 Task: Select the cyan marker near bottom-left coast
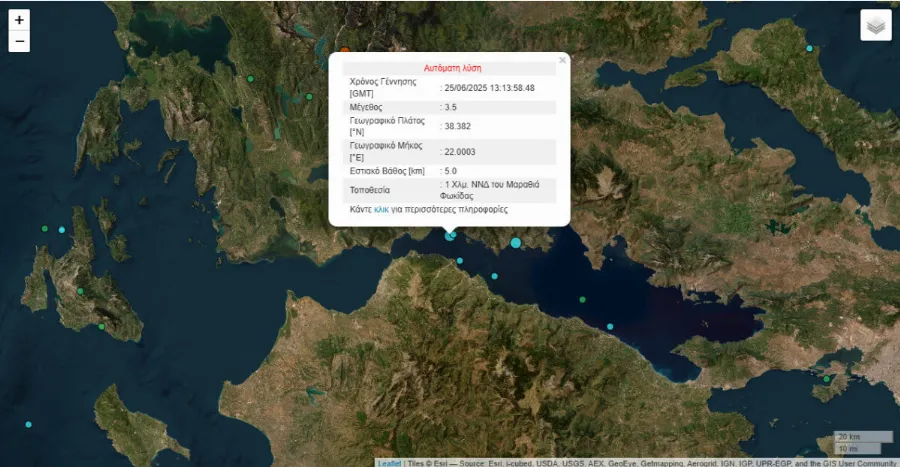(29, 425)
